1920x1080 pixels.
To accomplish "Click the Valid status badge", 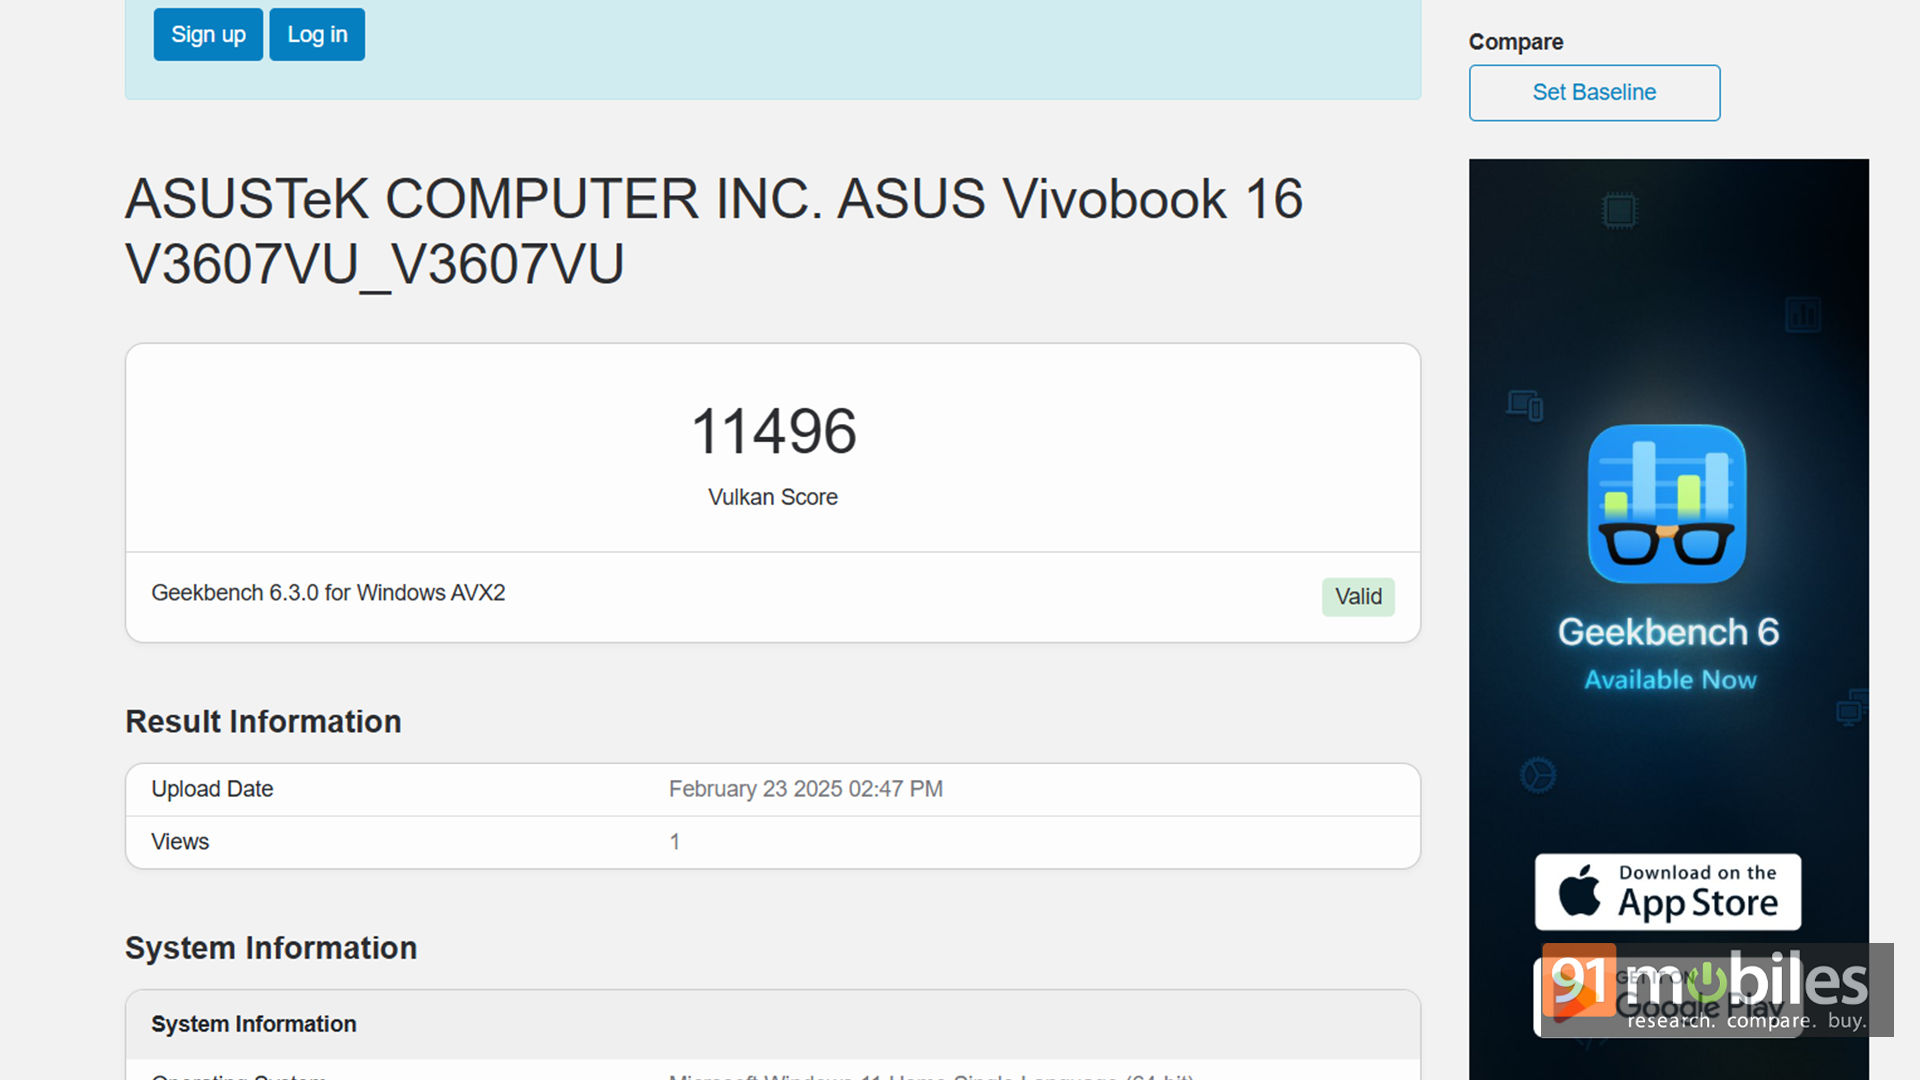I will (1358, 597).
